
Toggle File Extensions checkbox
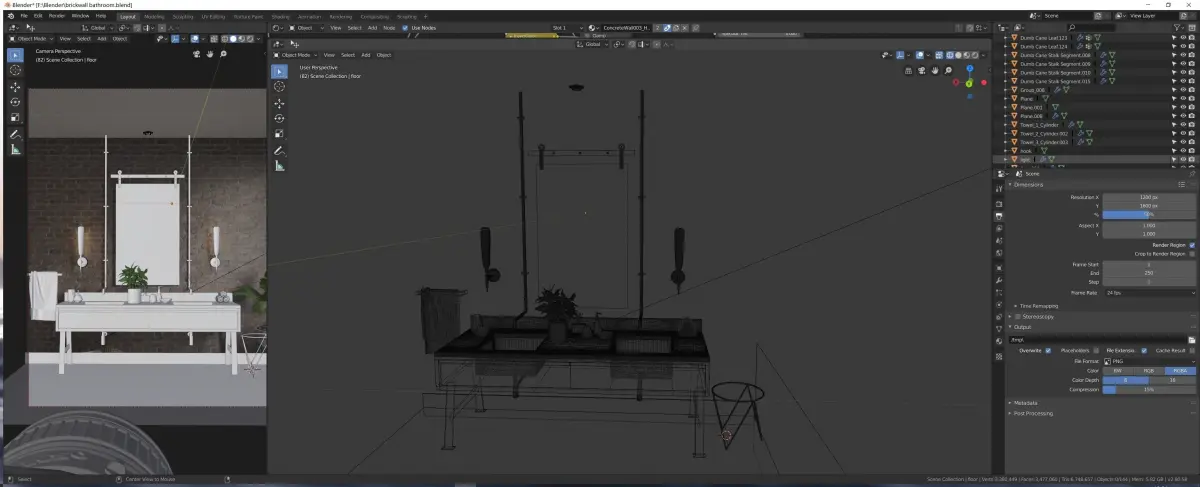(x=1144, y=351)
